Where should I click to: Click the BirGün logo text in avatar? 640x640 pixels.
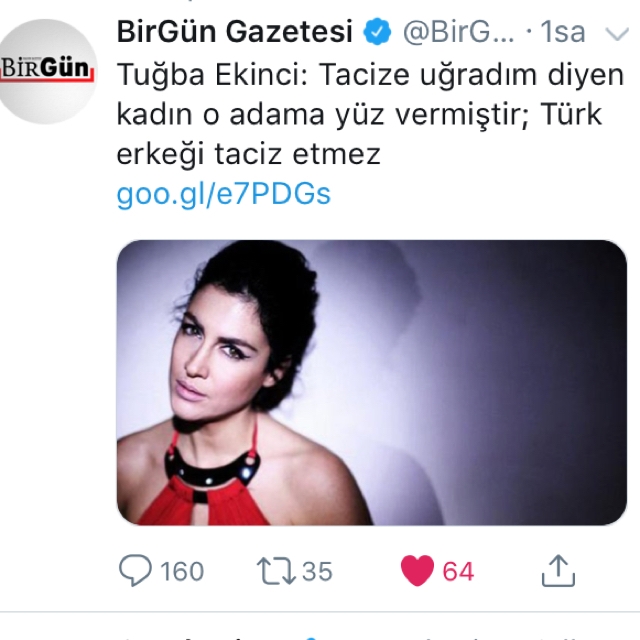pos(45,68)
